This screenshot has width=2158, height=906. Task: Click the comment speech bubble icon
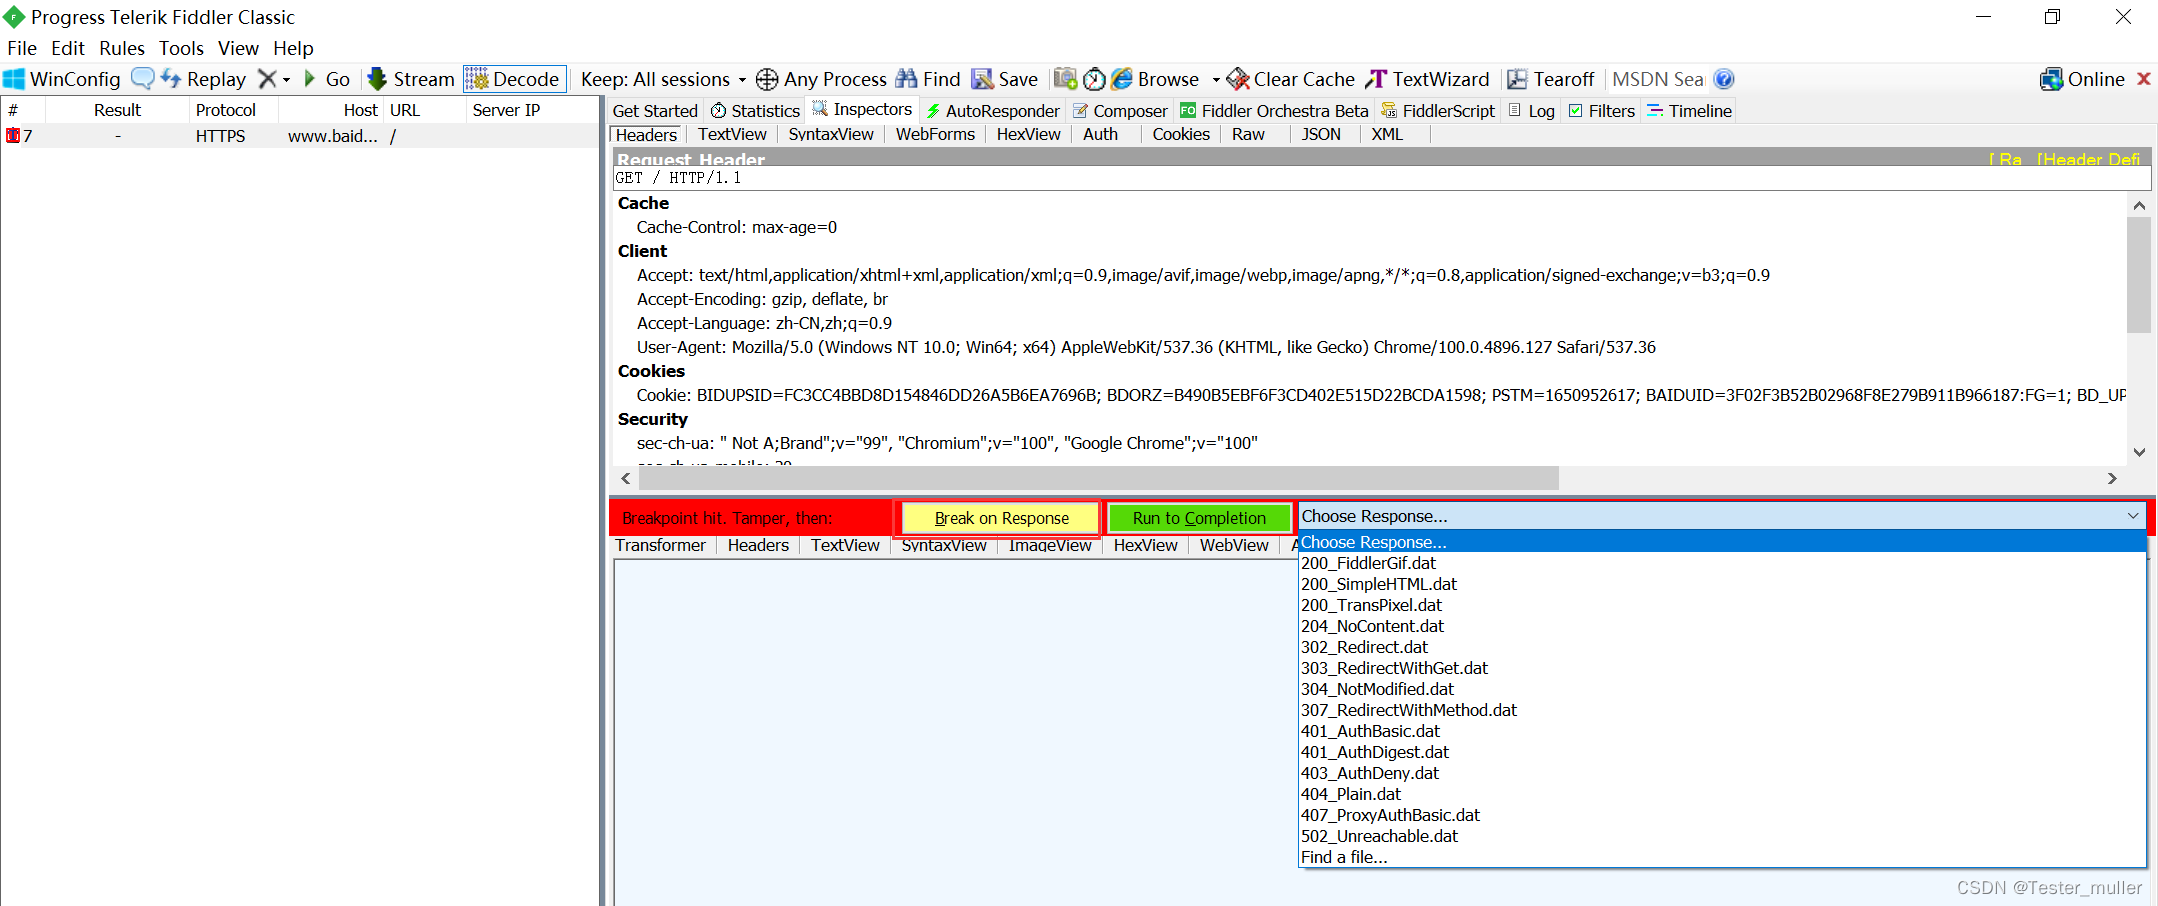click(x=143, y=79)
